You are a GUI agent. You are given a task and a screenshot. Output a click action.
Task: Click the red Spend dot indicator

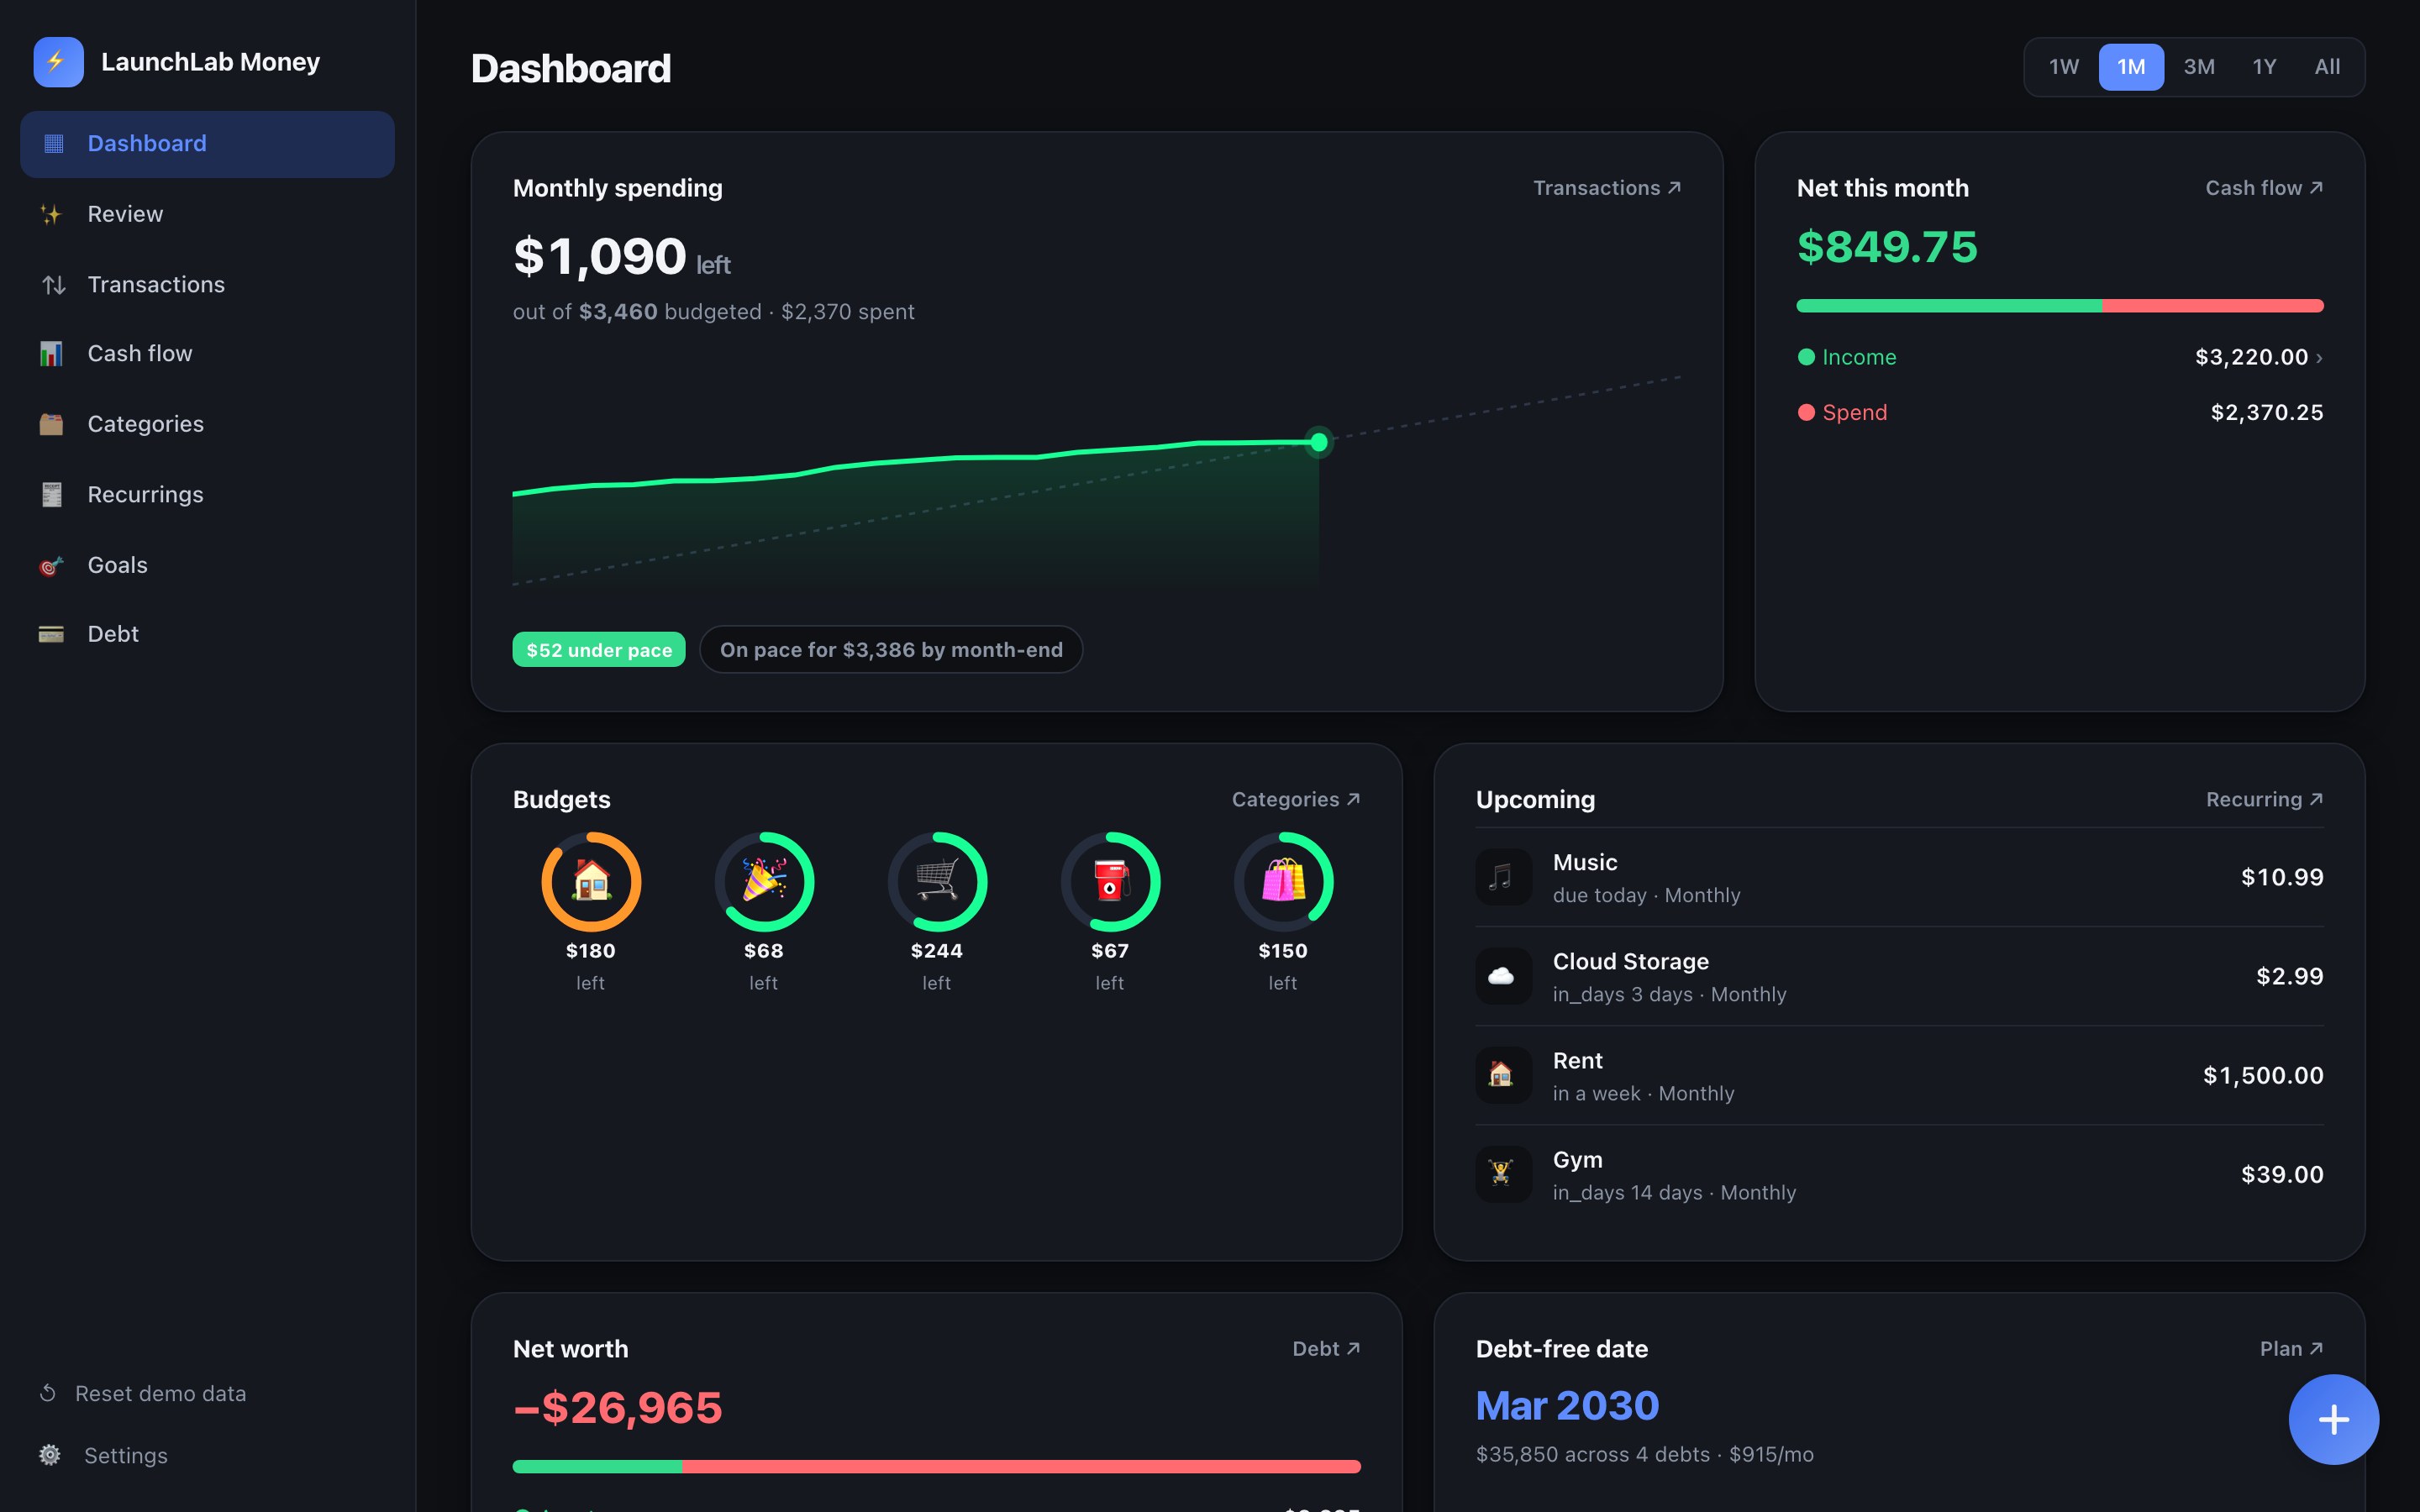point(1806,413)
